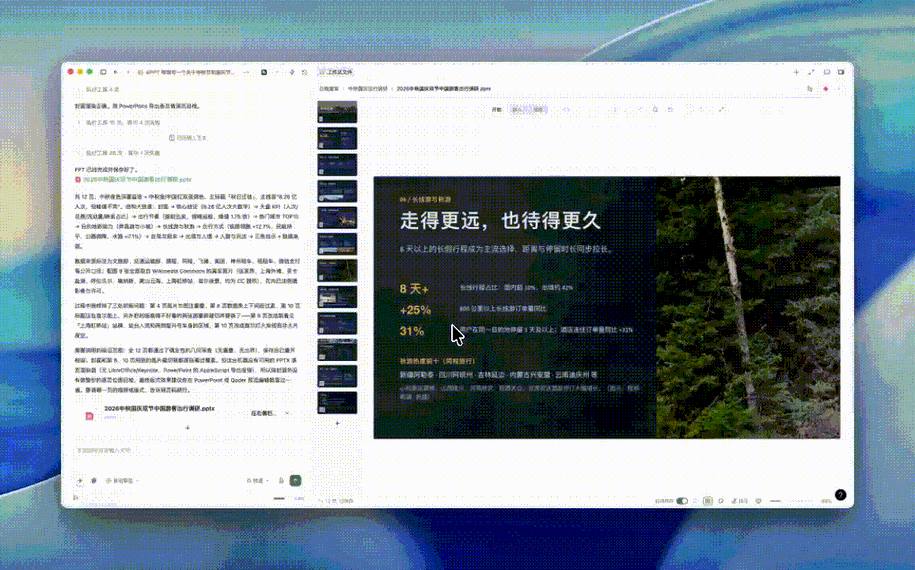Switch to the 工作区文件 tab
This screenshot has height=570, width=915.
(x=336, y=72)
